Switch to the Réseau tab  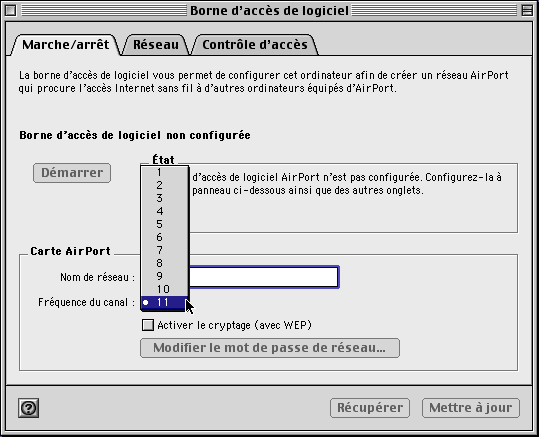pos(156,45)
